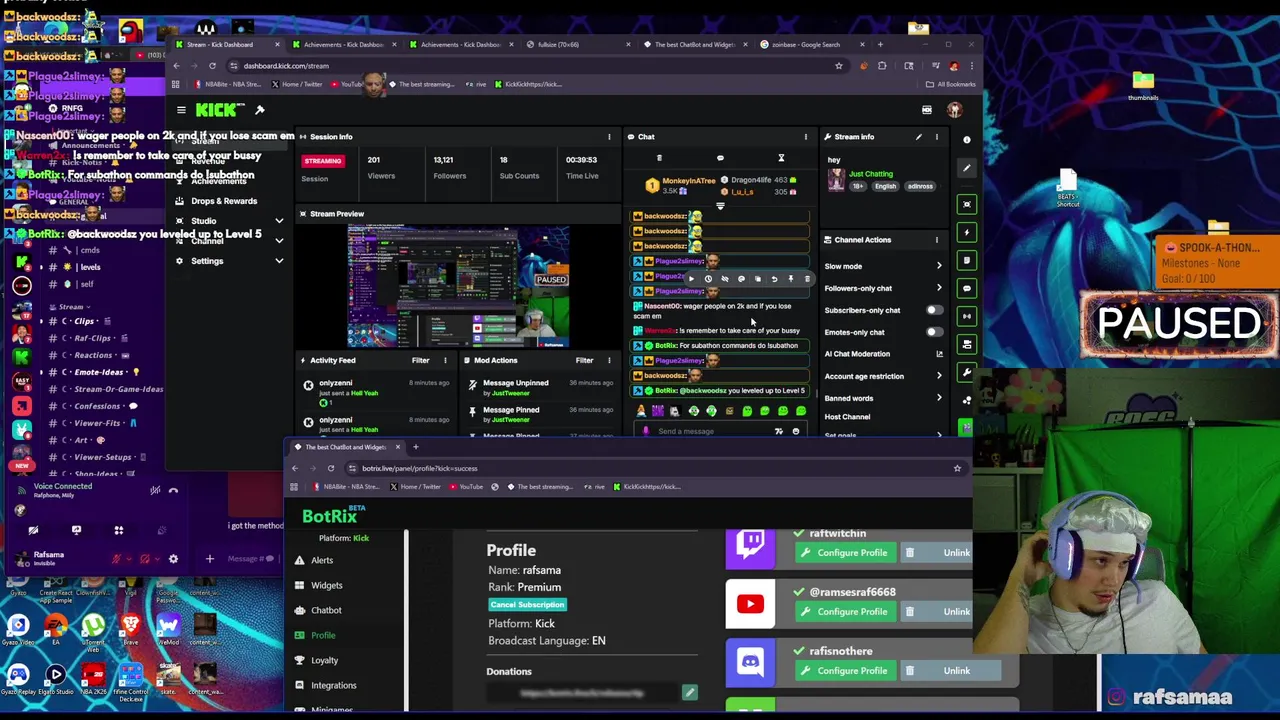Expand Account age restriction options
The width and height of the screenshot is (1280, 720).
939,376
